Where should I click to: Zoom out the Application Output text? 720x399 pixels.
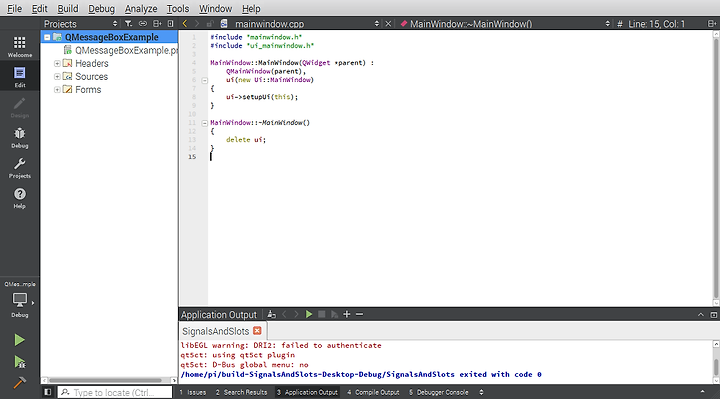[360, 315]
